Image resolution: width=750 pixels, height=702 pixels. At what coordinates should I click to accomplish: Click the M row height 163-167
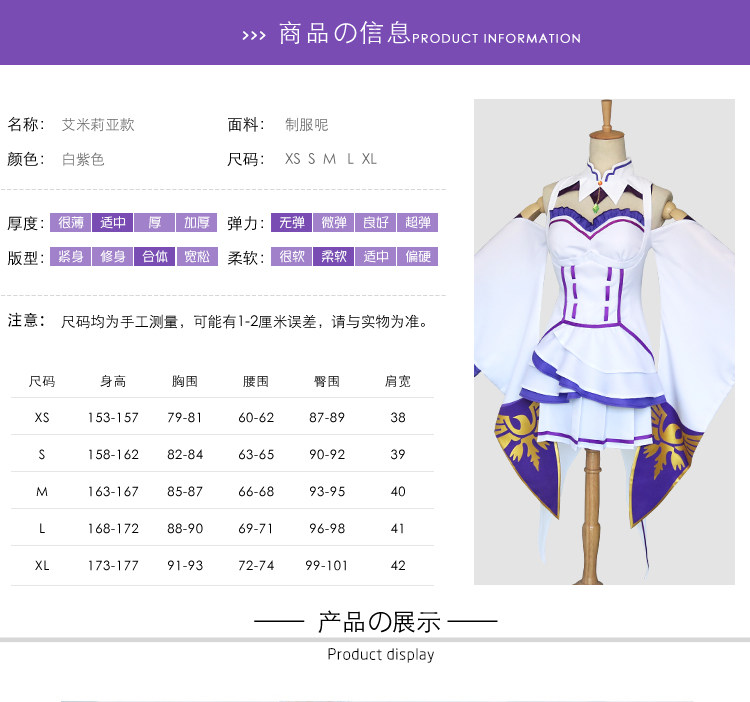[x=113, y=492]
